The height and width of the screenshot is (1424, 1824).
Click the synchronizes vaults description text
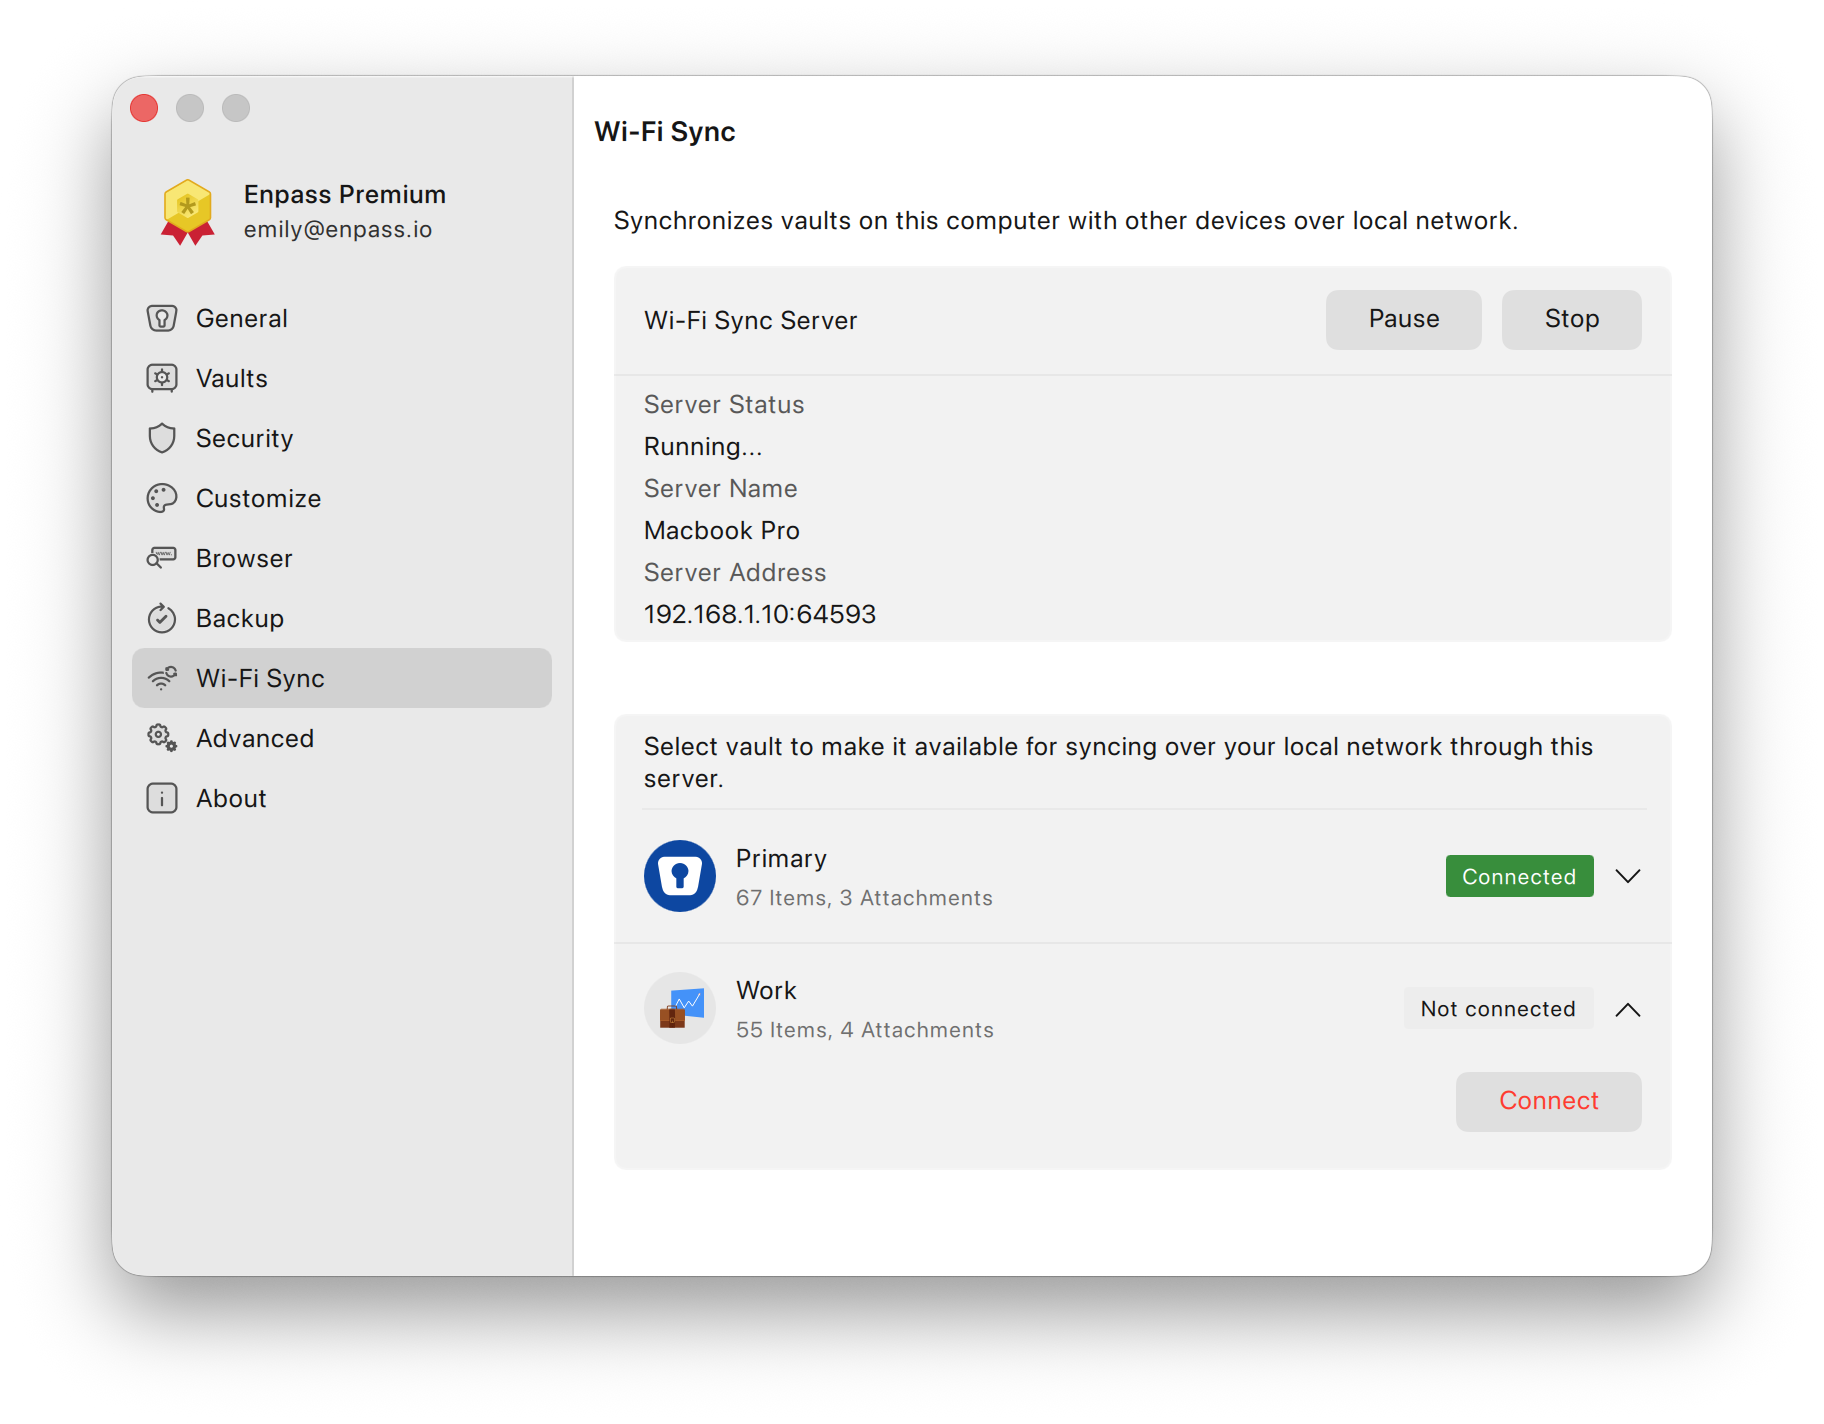tap(1066, 221)
